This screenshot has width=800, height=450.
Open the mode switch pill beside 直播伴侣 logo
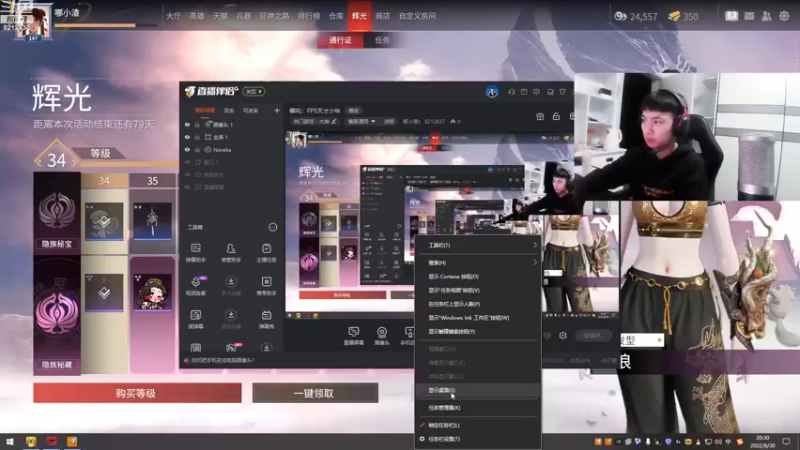coord(254,92)
